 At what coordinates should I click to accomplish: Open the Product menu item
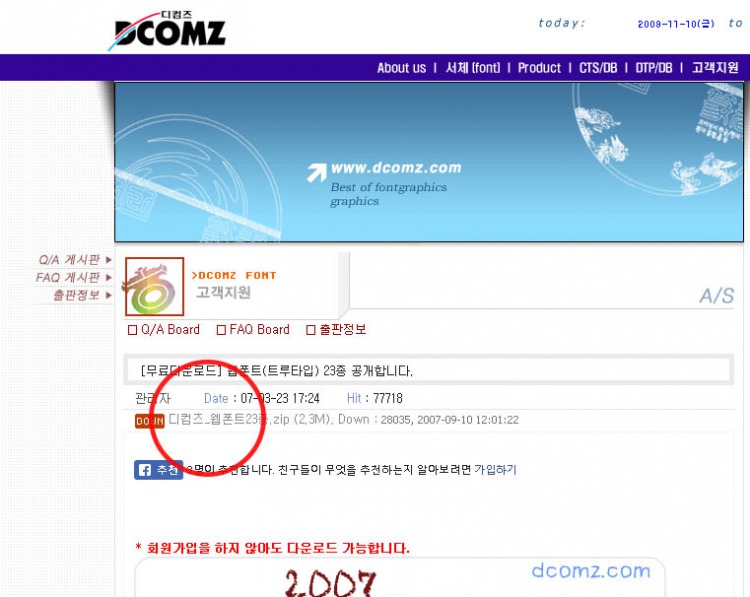click(539, 68)
